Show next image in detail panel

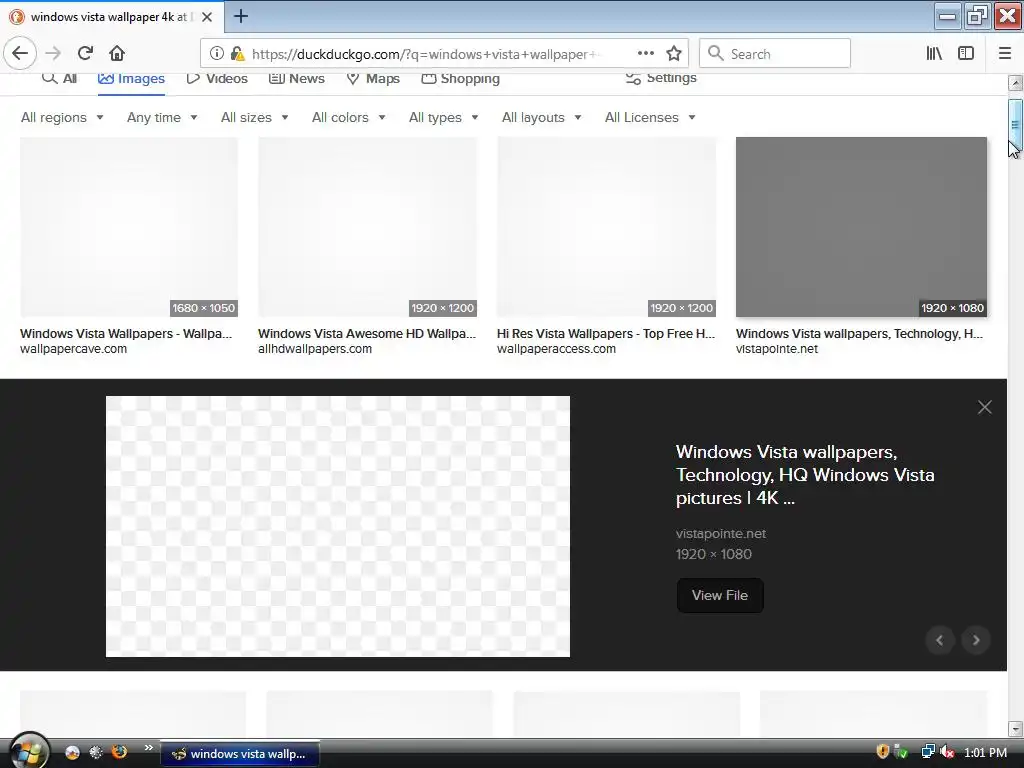[976, 640]
